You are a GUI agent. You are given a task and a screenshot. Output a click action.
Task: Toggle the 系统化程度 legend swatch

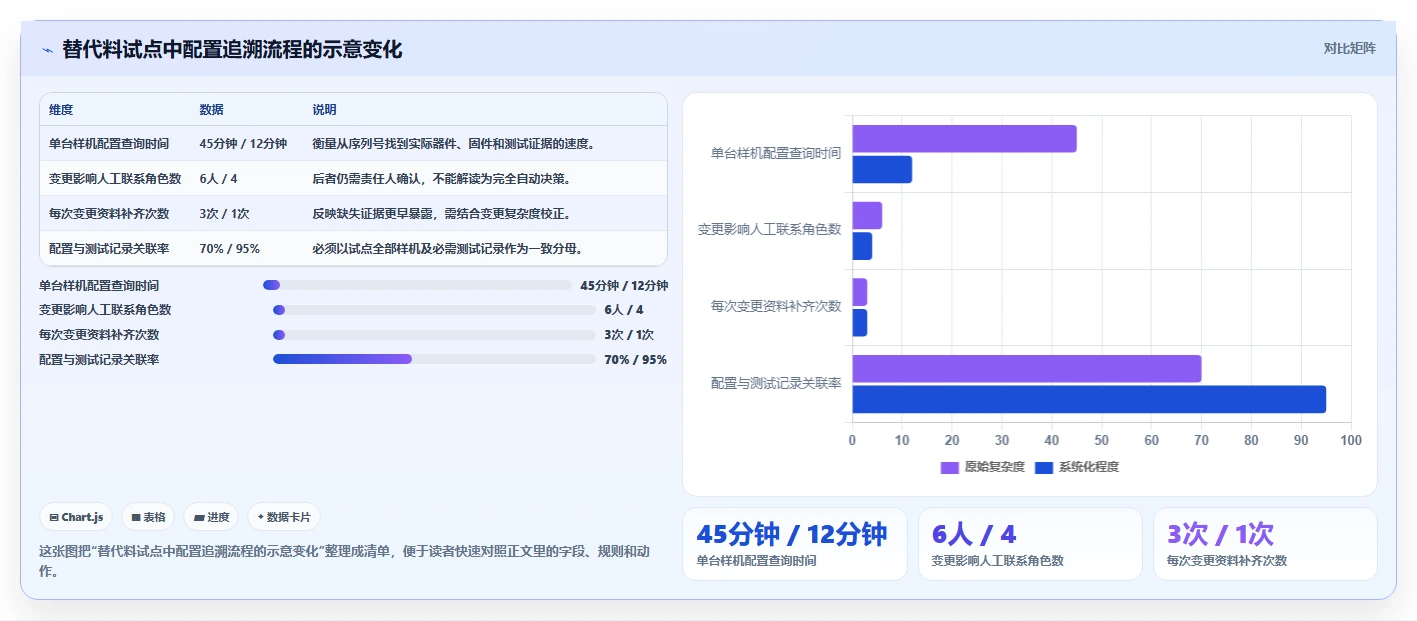[x=1044, y=467]
